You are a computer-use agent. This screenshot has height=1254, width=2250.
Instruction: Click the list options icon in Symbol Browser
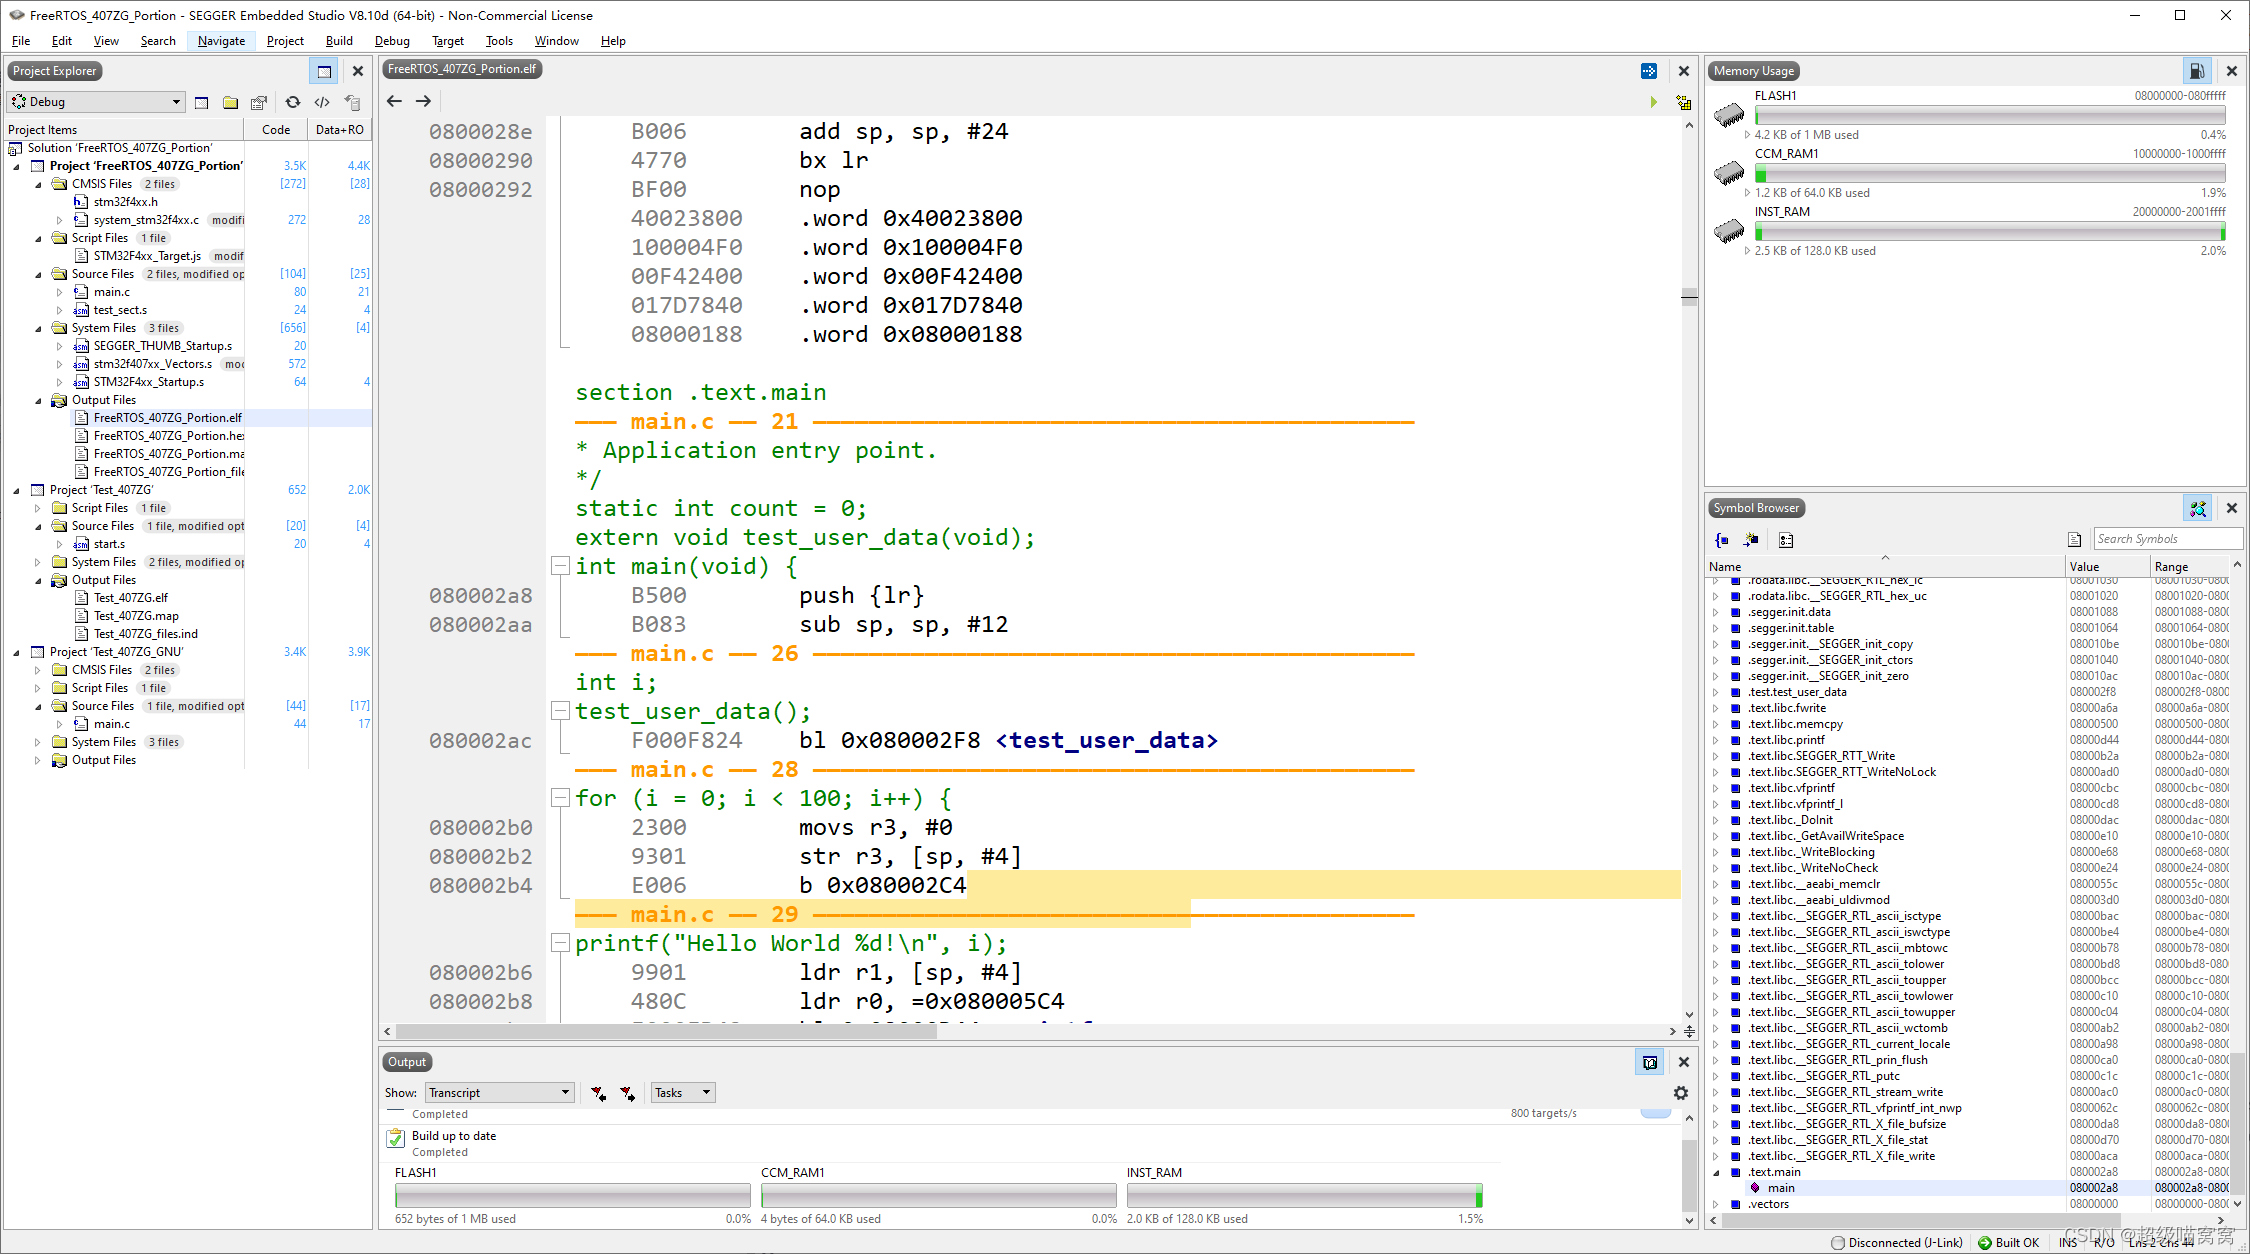coord(1786,540)
